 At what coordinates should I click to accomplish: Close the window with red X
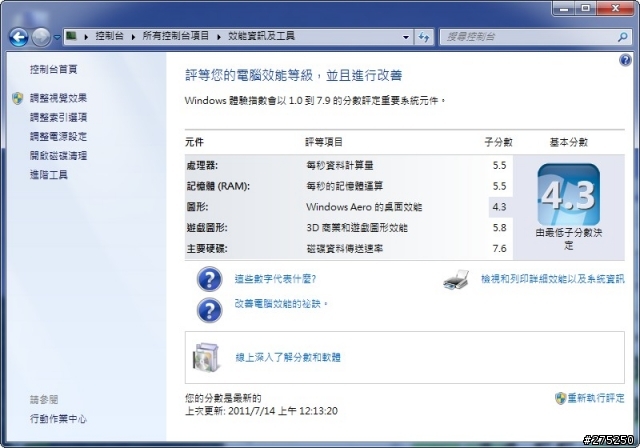615,8
